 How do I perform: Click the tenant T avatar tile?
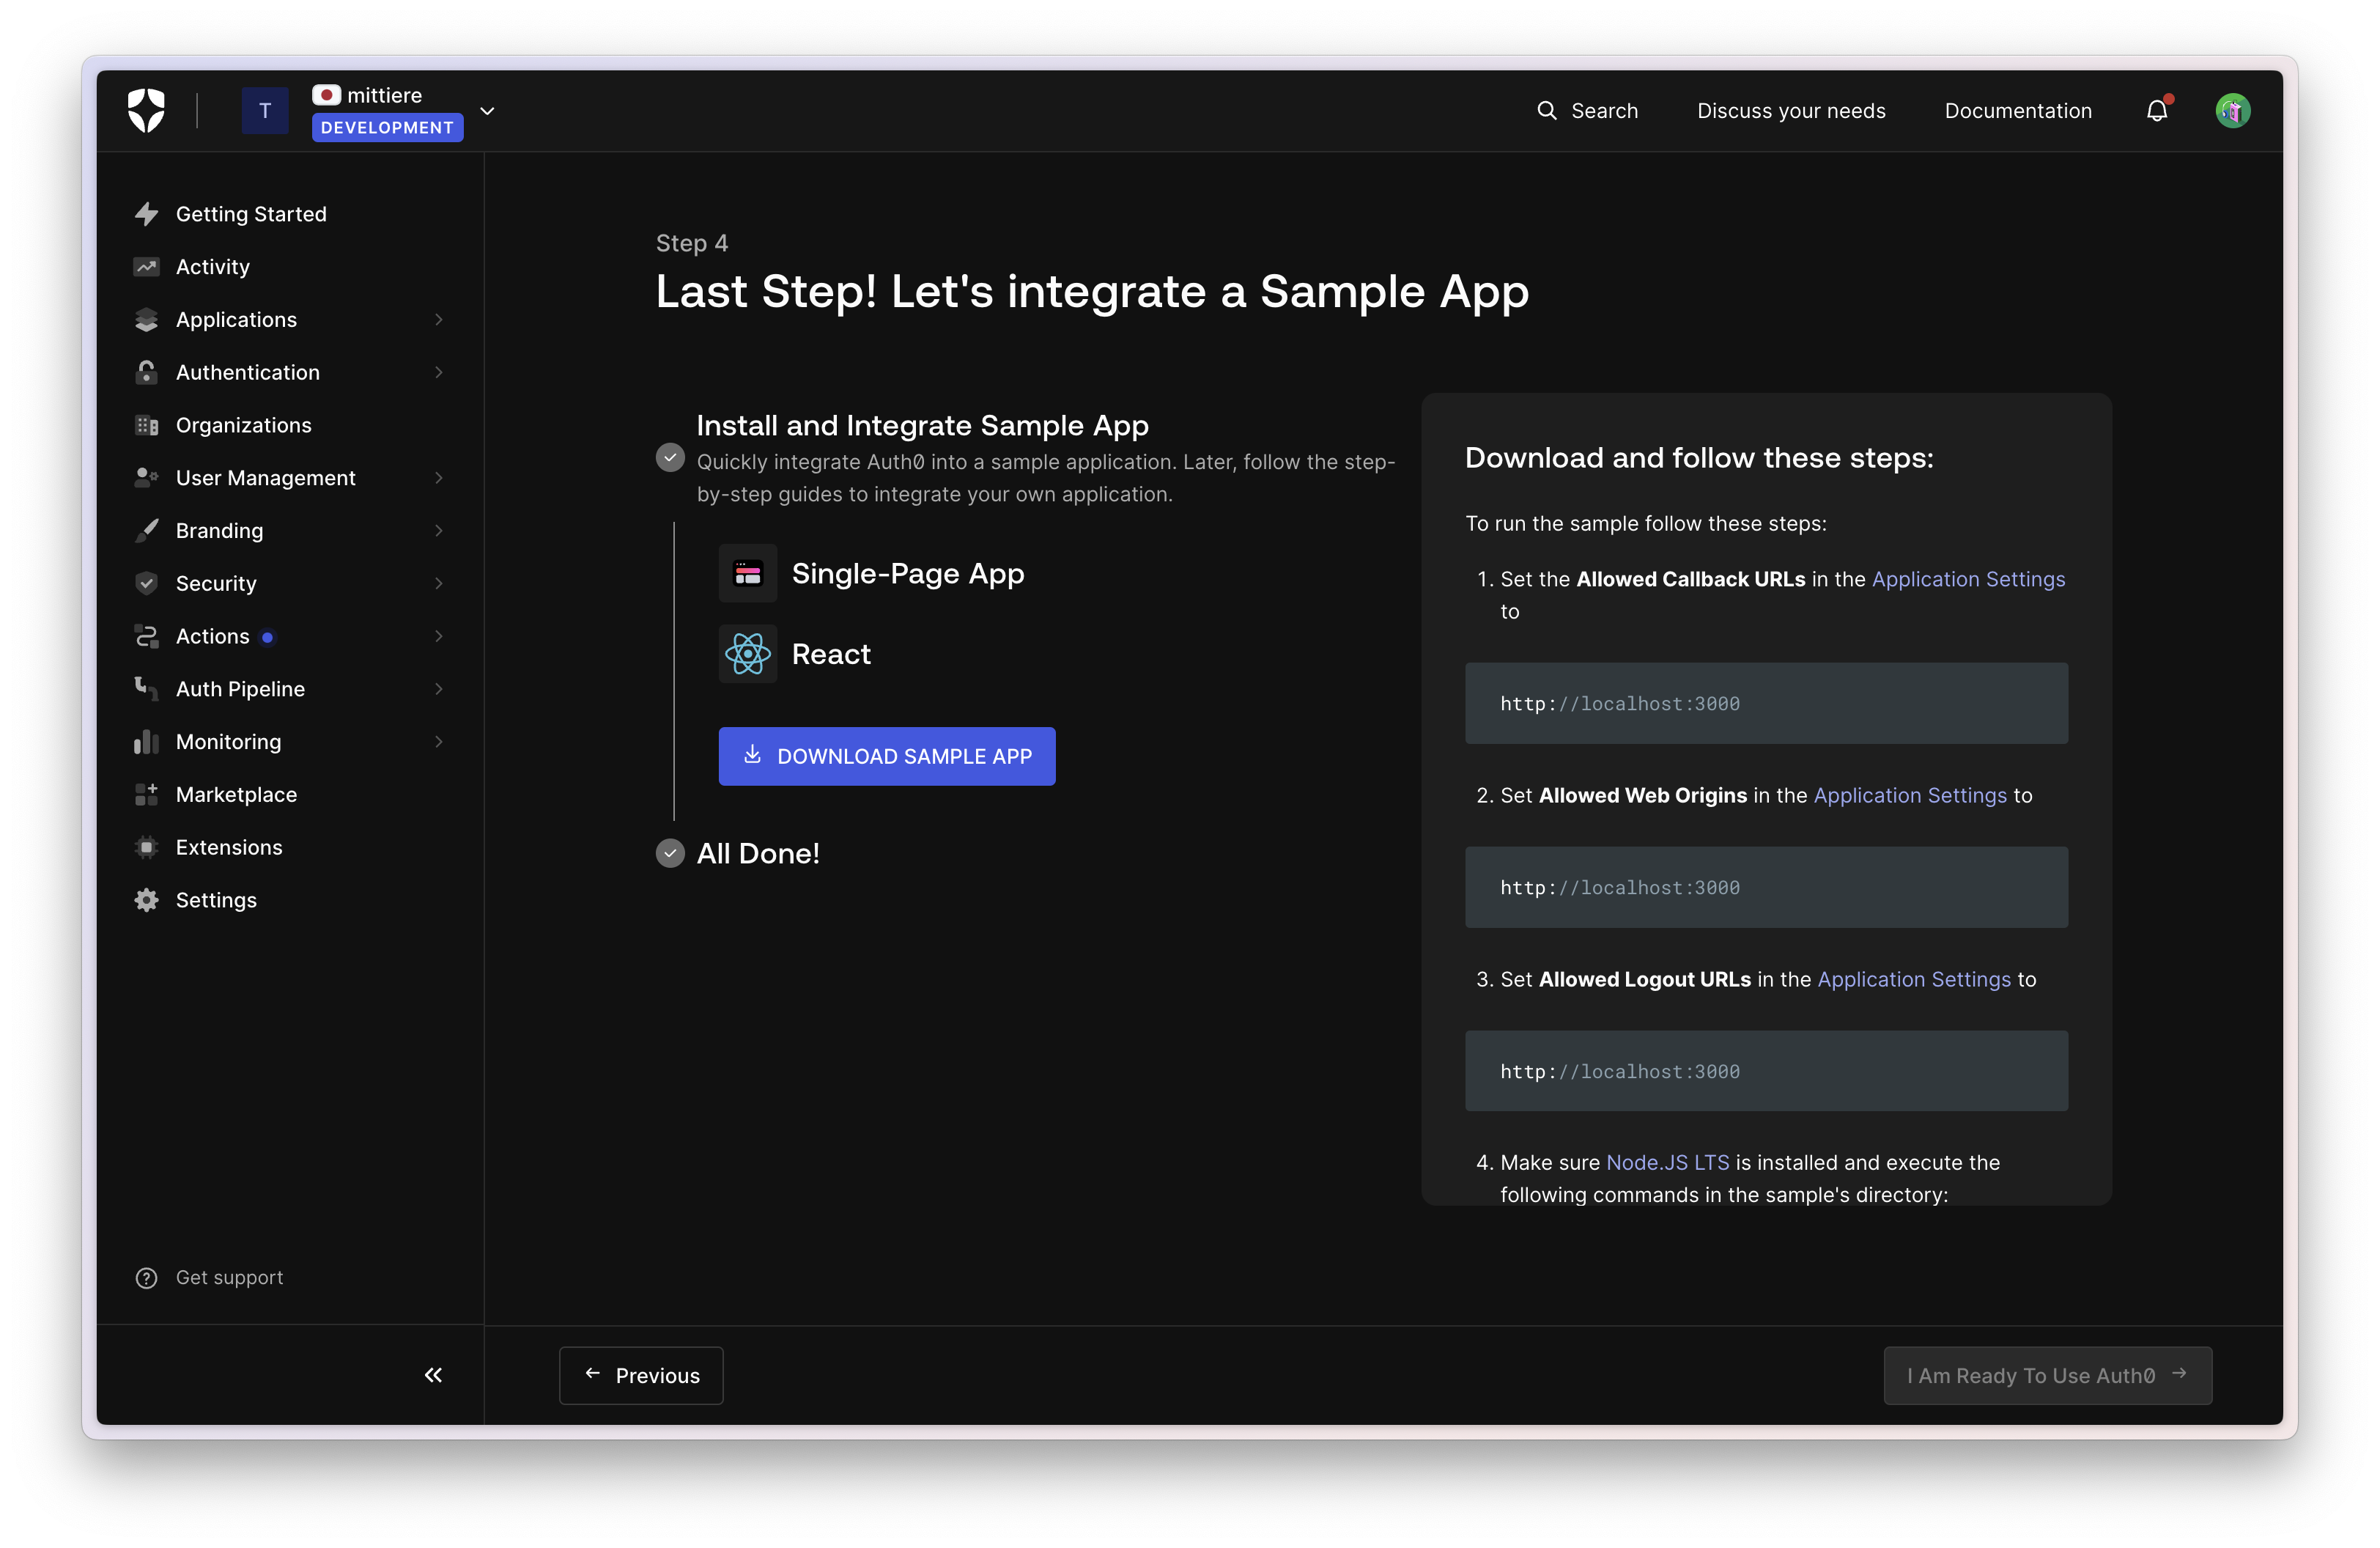coord(265,111)
